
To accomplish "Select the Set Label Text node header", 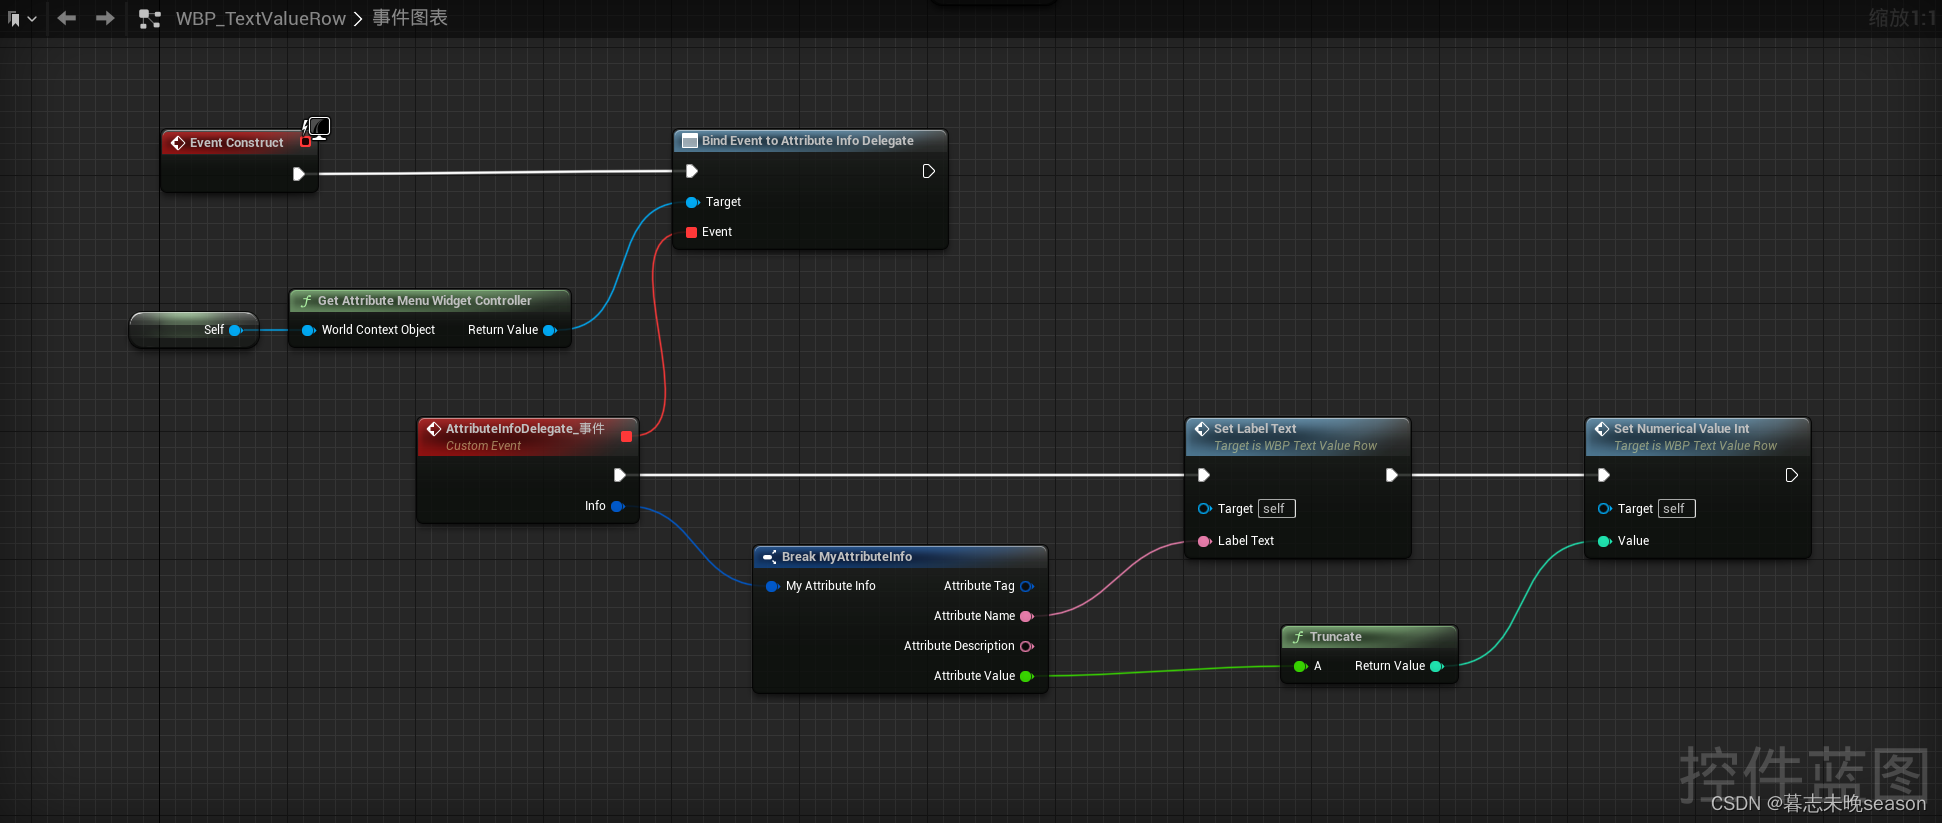I will click(x=1297, y=436).
